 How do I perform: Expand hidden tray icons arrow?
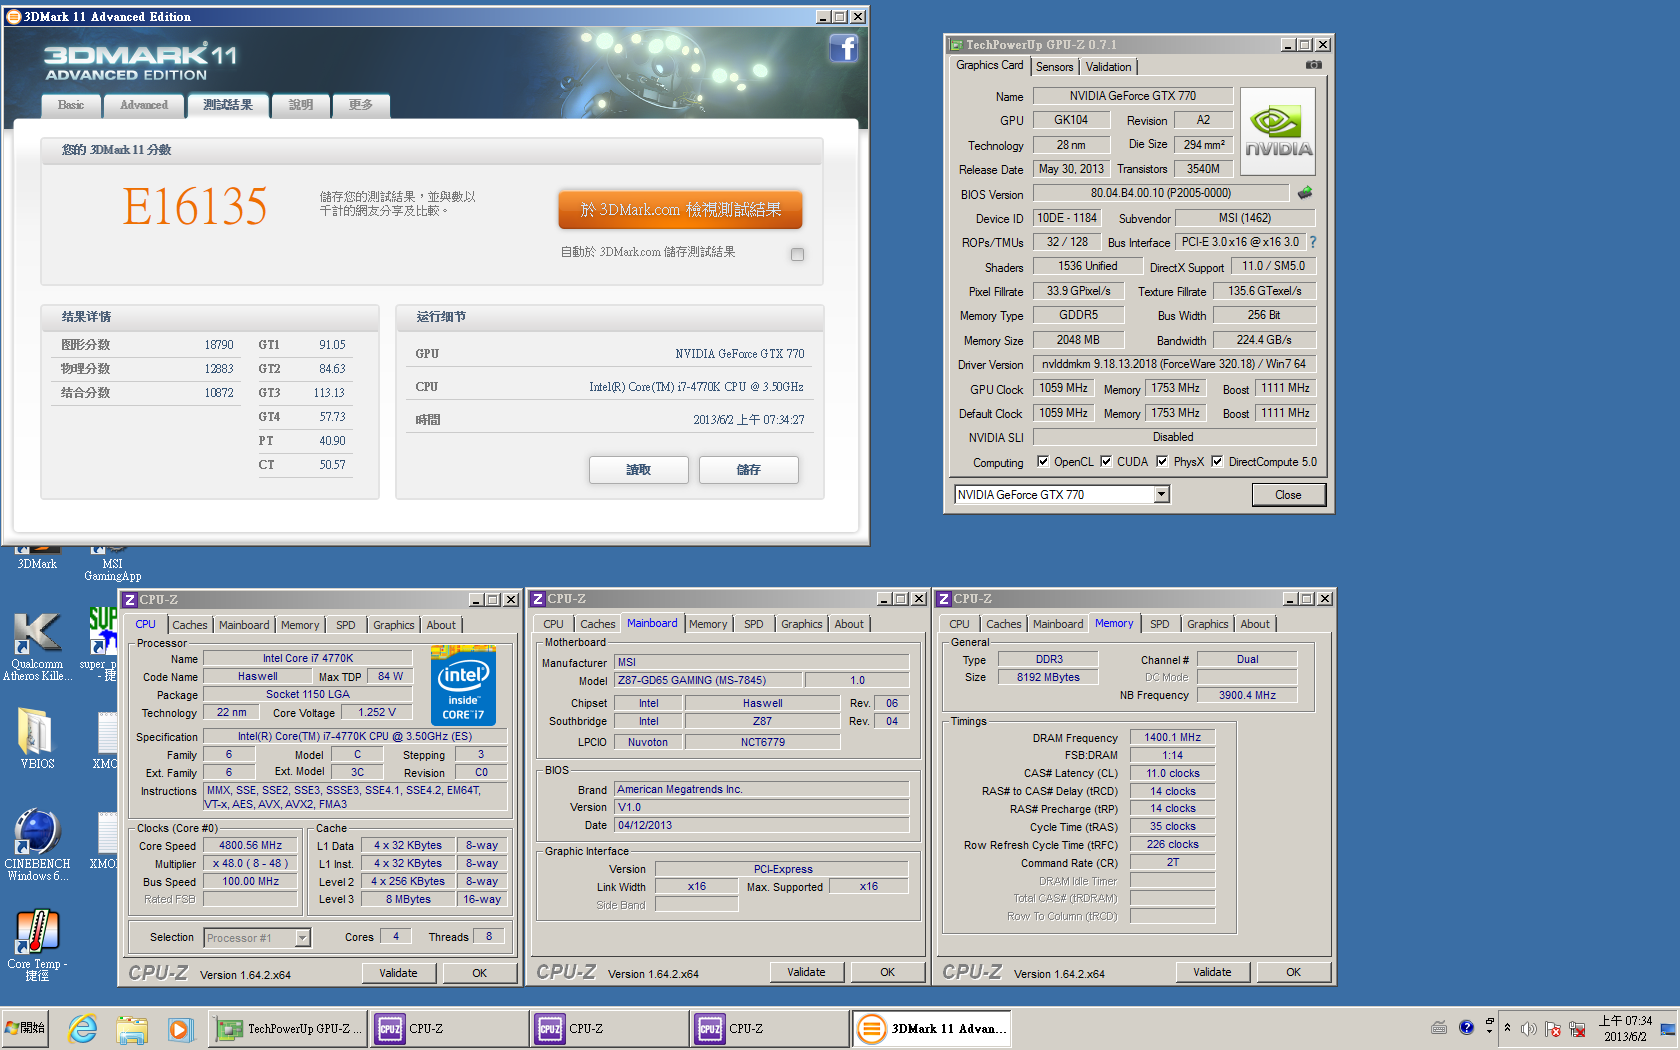pos(1507,1027)
